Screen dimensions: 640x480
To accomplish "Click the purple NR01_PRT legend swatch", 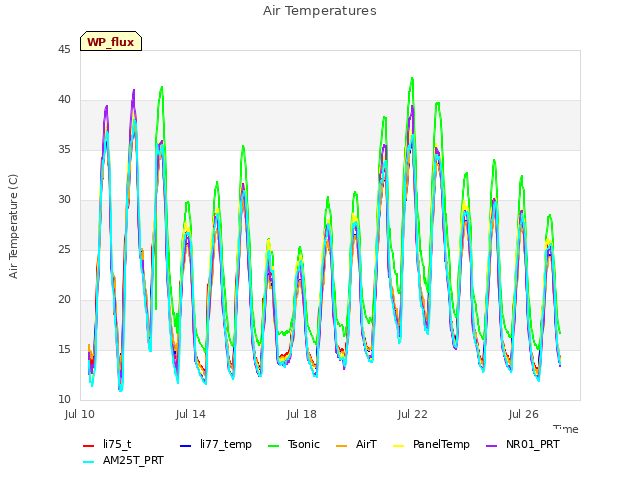I will click(x=491, y=446).
